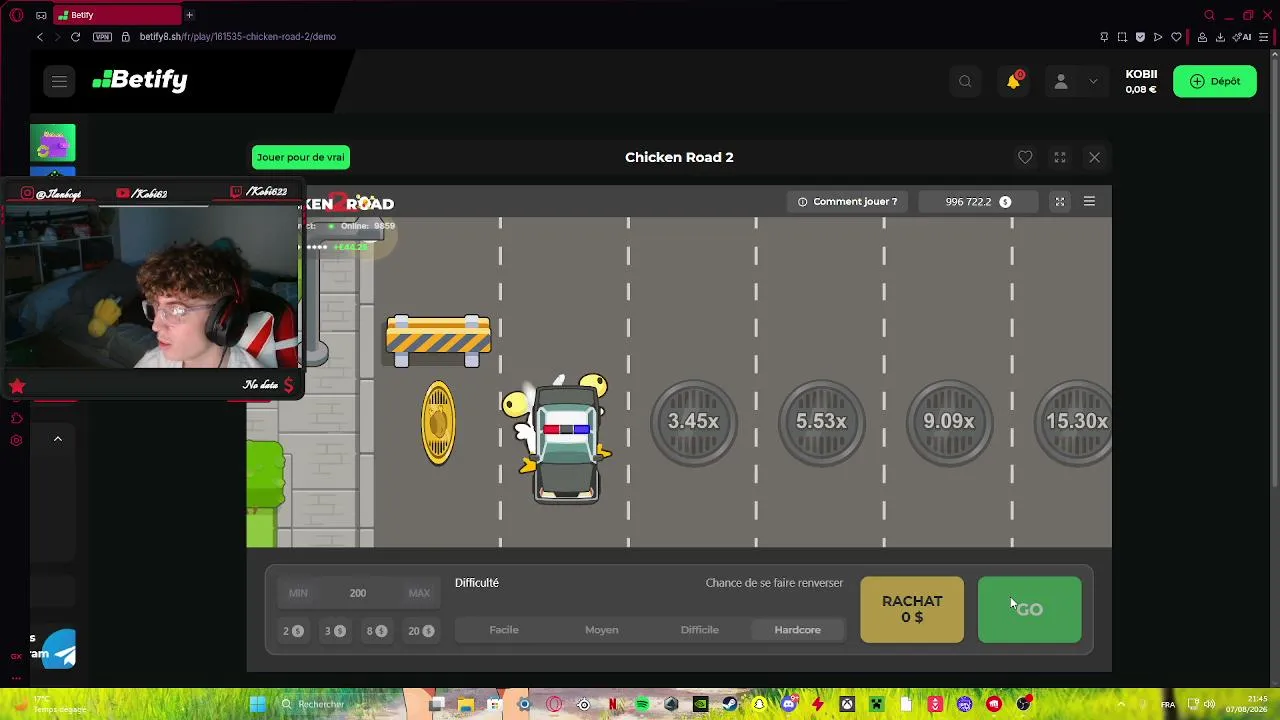Show hidden system tray icons

(1120, 704)
